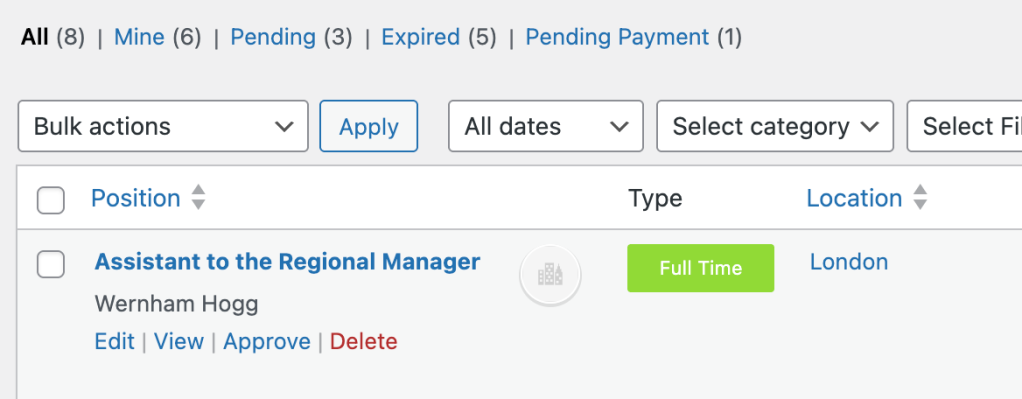Show All listings
The height and width of the screenshot is (399, 1022).
point(35,37)
